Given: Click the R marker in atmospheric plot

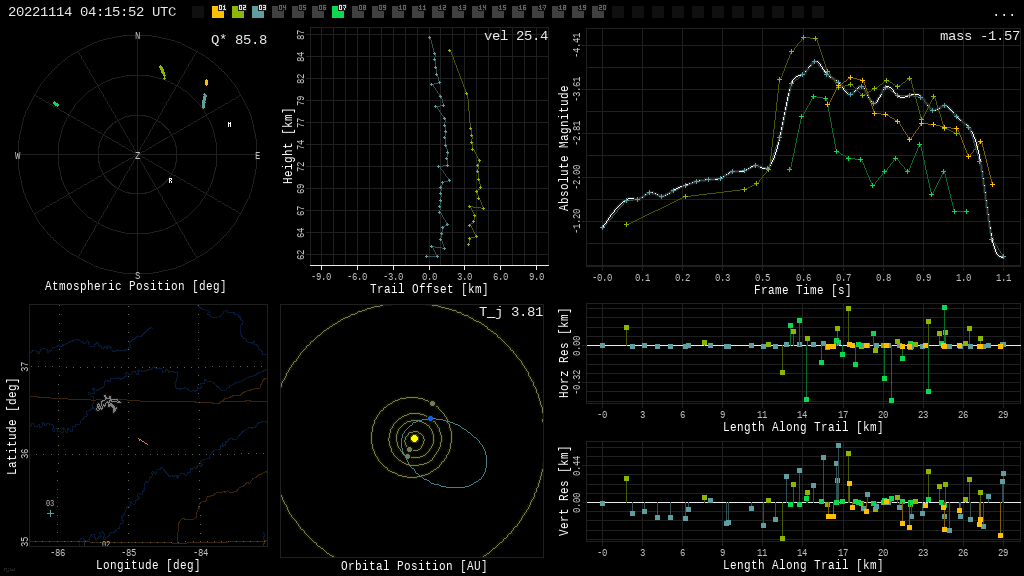Looking at the screenshot, I should (x=170, y=181).
